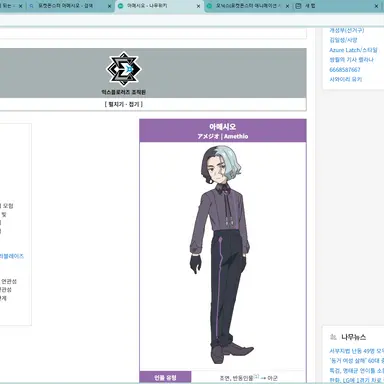Click the アメジオ | Amethio subtitle
384x384 pixels.
[222, 136]
